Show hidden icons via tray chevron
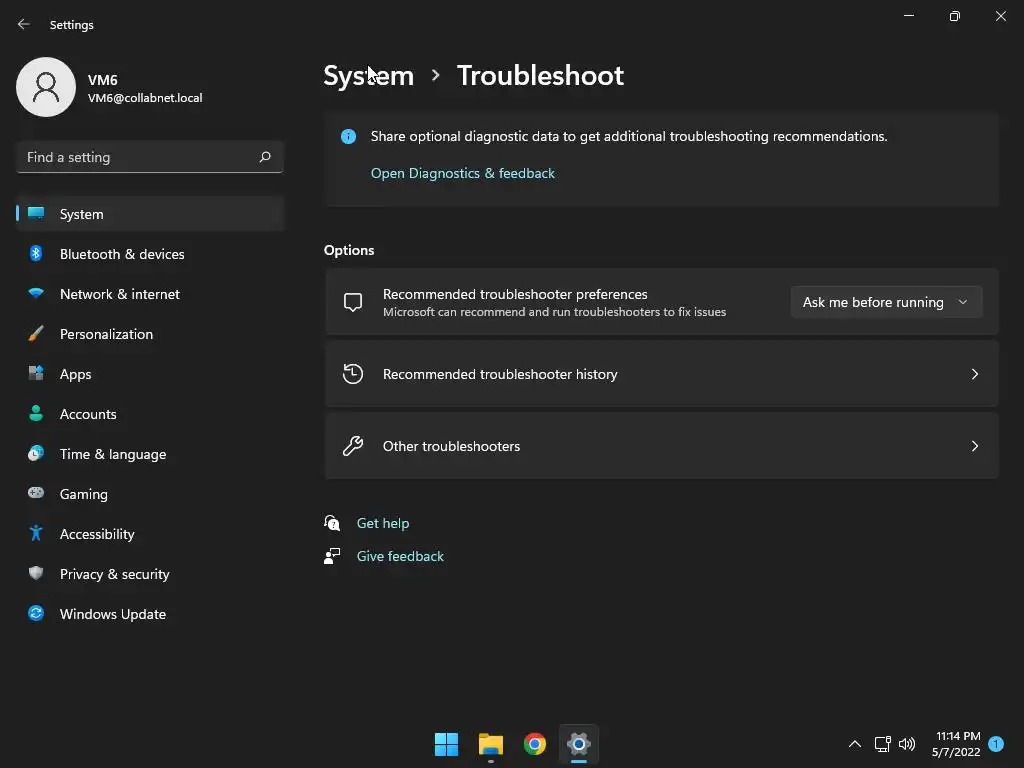 pyautogui.click(x=854, y=744)
